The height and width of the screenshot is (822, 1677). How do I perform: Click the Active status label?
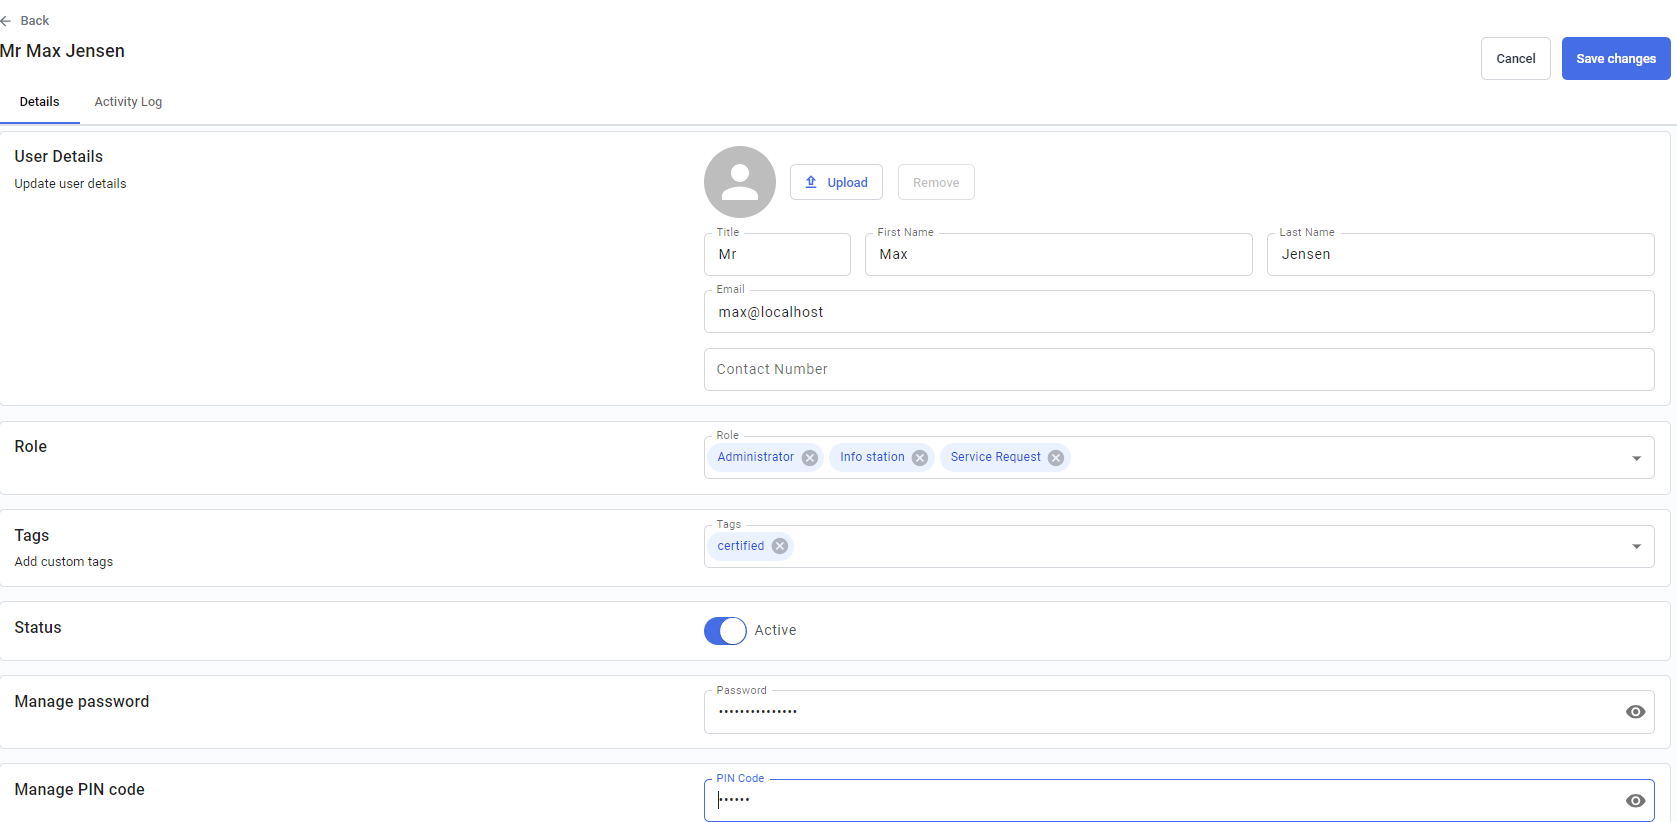pos(776,630)
